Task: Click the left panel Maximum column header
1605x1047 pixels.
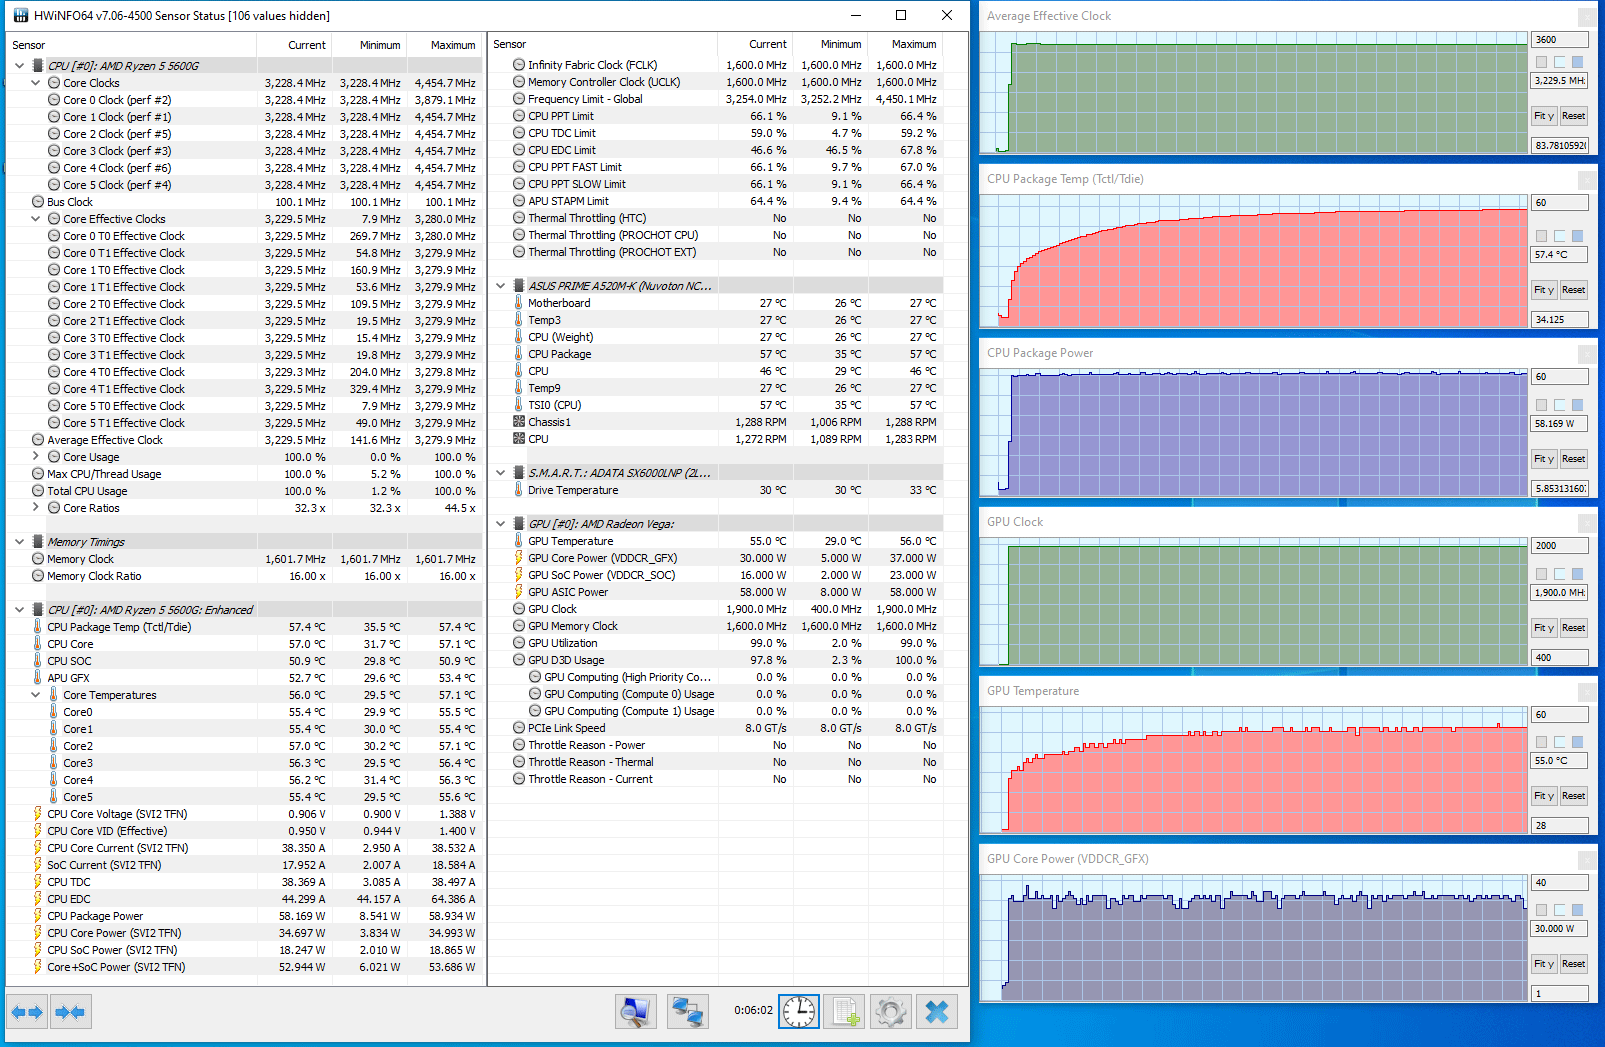Action: click(444, 45)
